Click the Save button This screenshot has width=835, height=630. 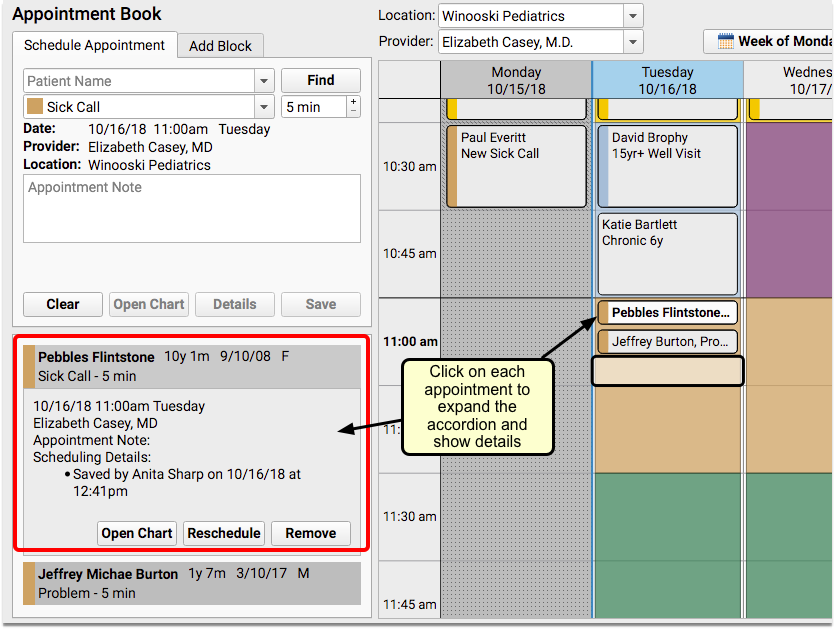[x=321, y=304]
